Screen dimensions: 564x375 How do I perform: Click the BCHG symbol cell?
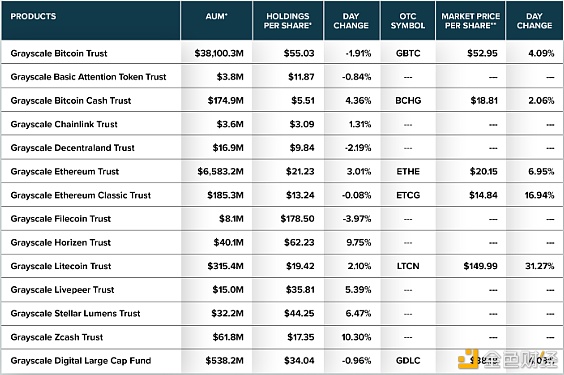click(x=408, y=101)
